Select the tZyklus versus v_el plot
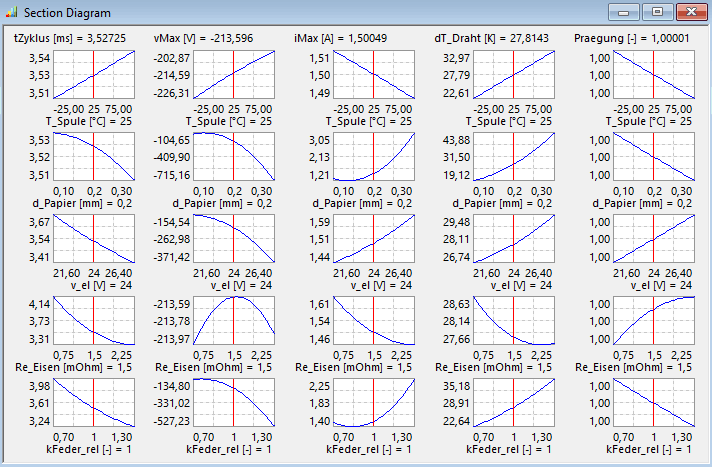Screen dimensions: 712x467 tap(94, 238)
